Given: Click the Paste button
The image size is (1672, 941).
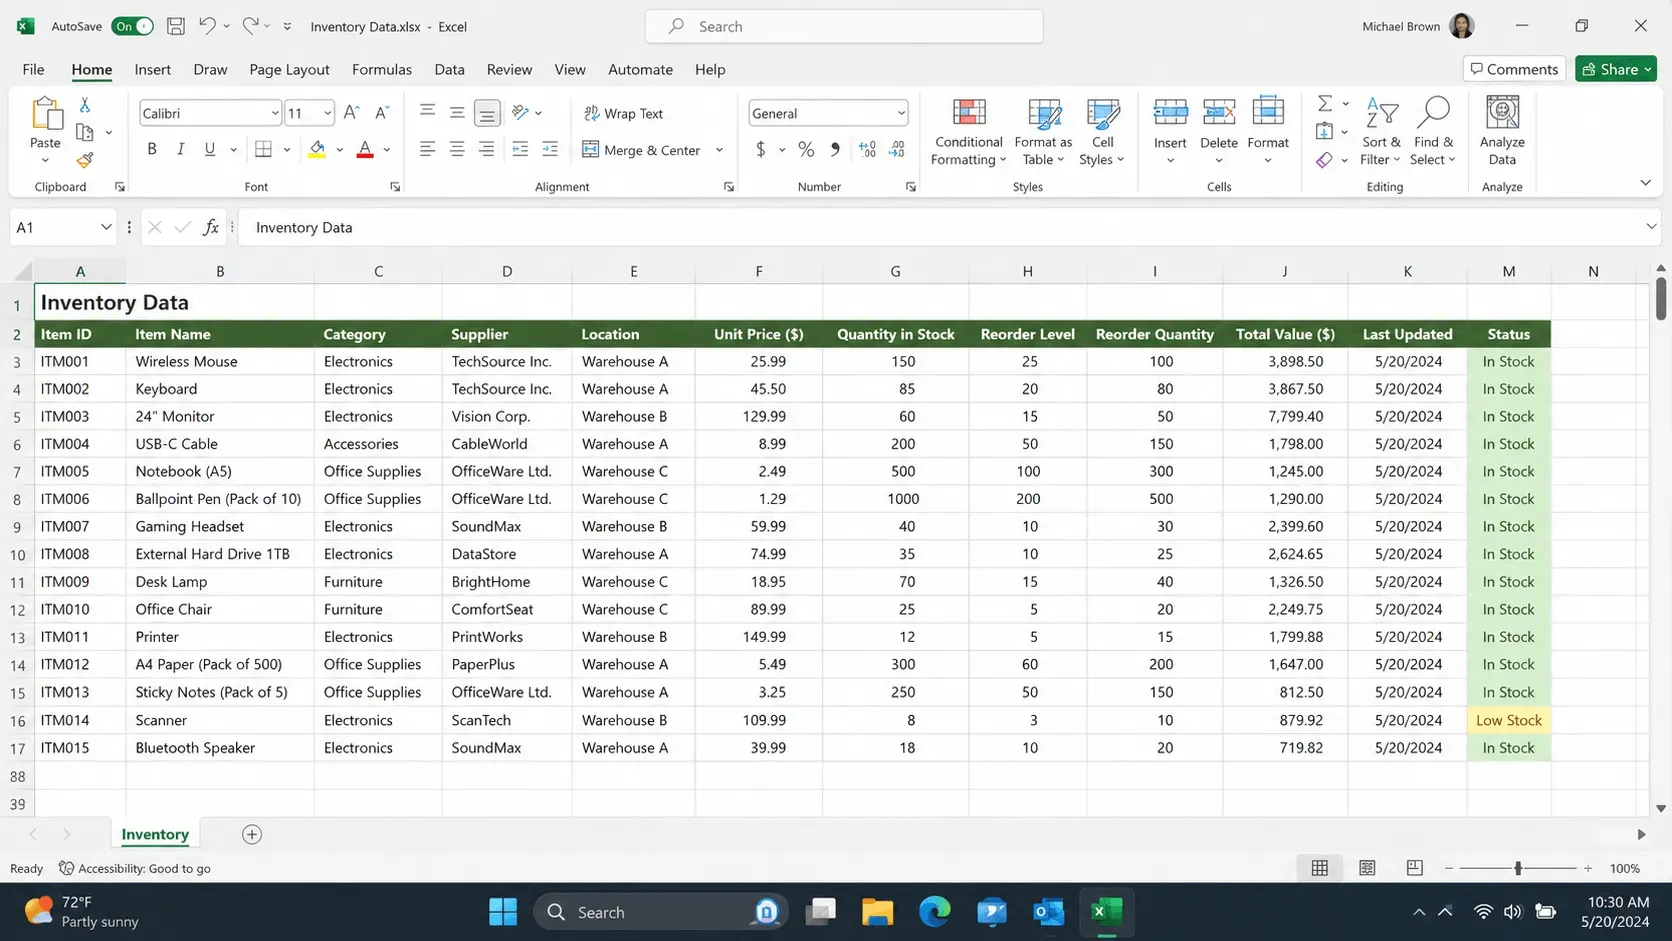Looking at the screenshot, I should [45, 131].
